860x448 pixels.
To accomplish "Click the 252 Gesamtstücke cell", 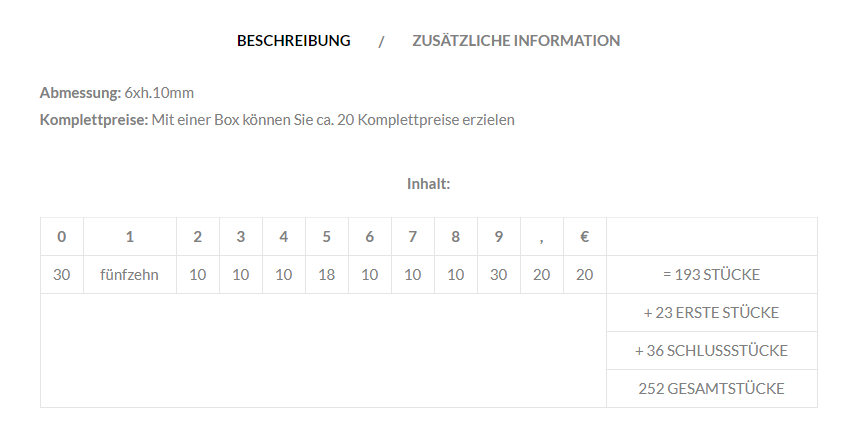I will (x=711, y=388).
